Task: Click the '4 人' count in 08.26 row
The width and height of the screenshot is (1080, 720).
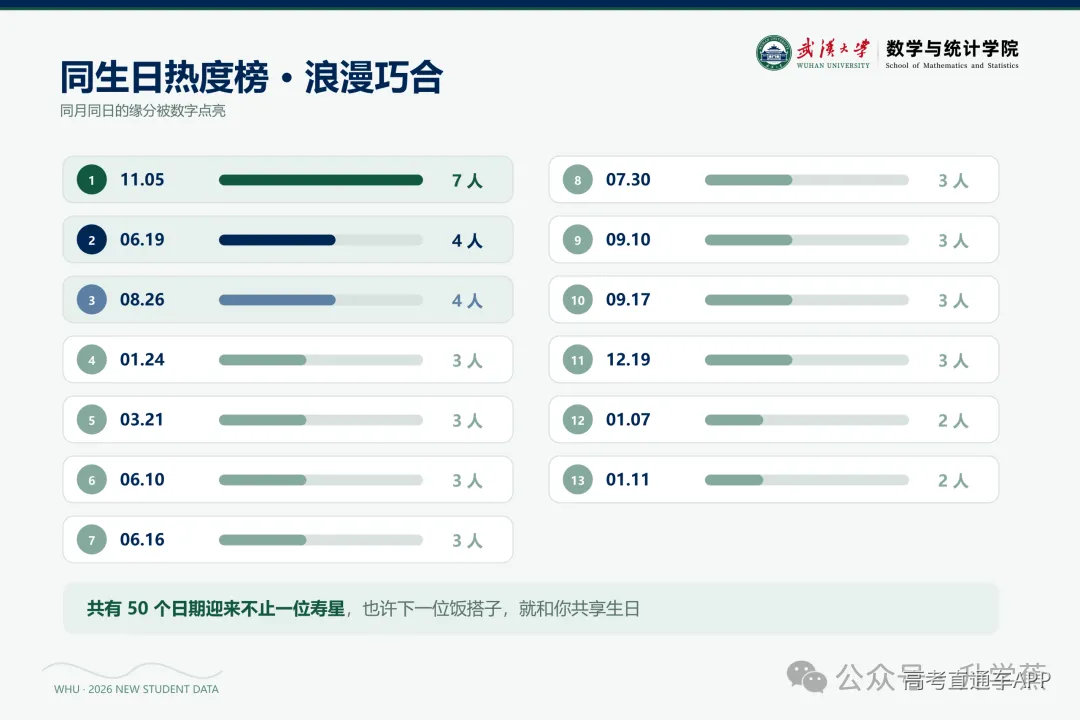Action: [x=467, y=300]
